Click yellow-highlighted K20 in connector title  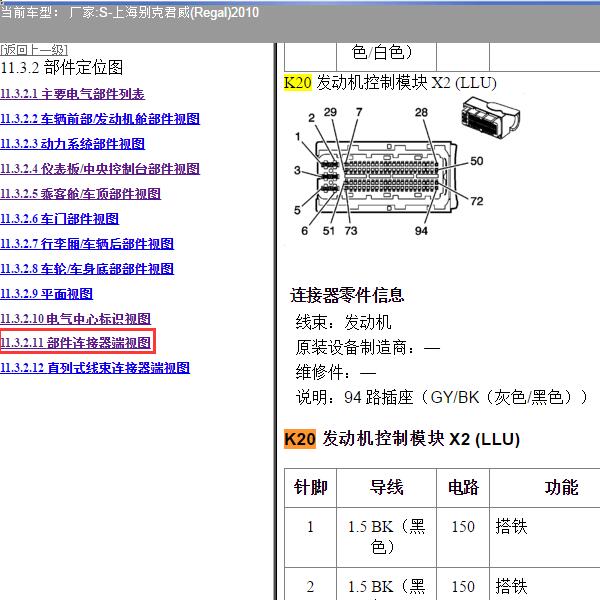pyautogui.click(x=298, y=82)
